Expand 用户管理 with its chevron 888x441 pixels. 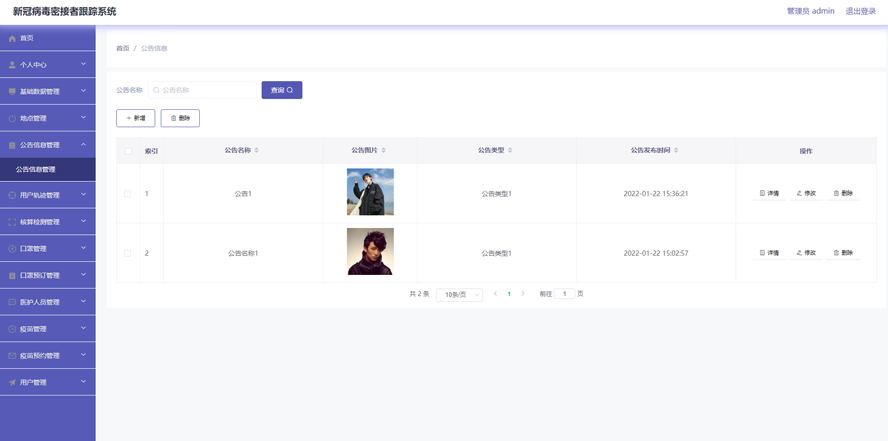pos(83,382)
